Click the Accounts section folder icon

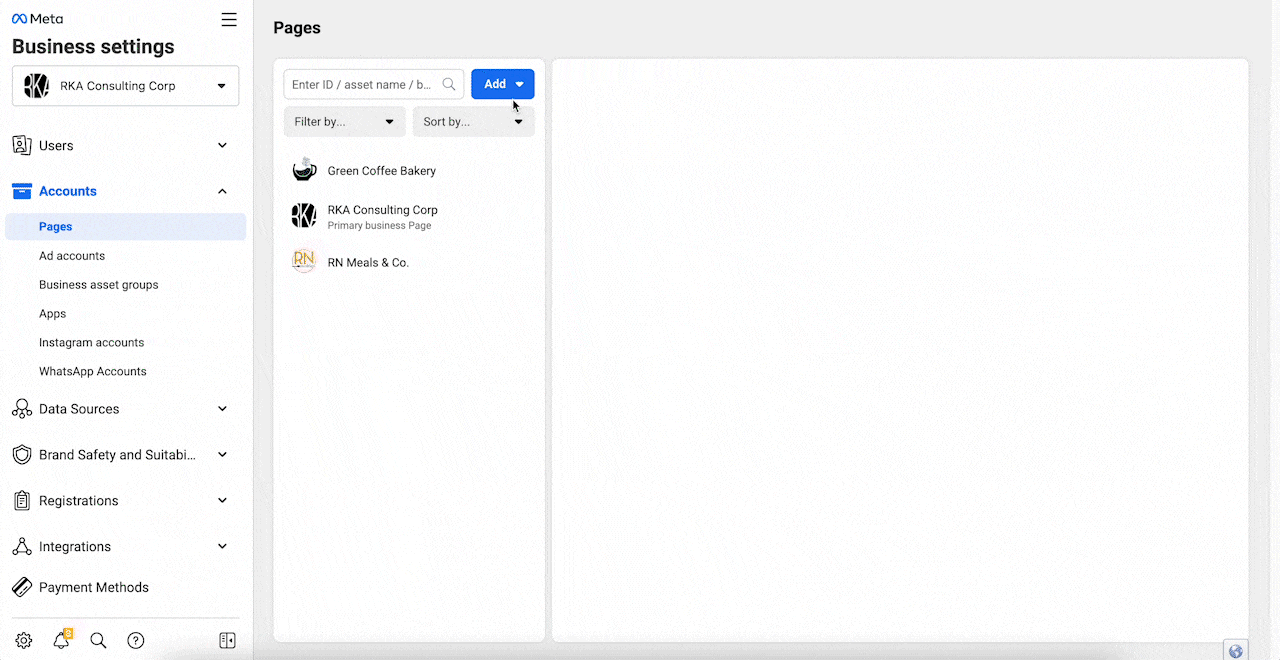(x=22, y=191)
